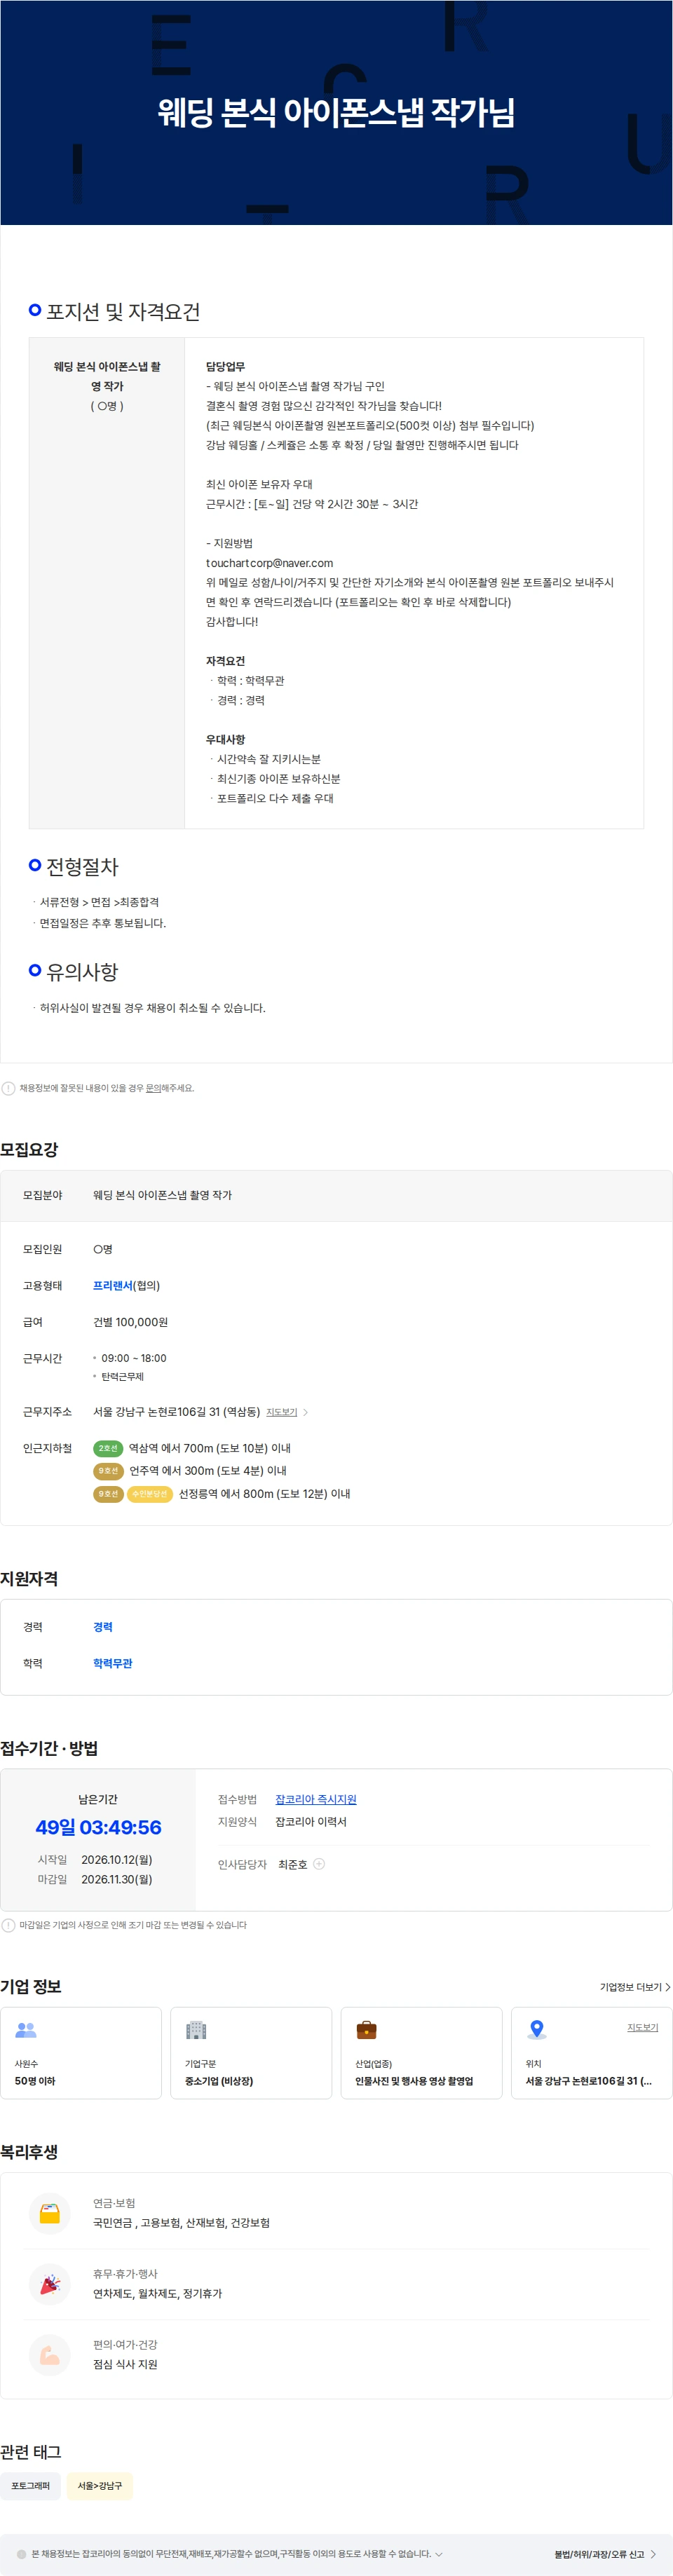Click the employee count people icon
This screenshot has width=673, height=2576.
click(26, 2030)
